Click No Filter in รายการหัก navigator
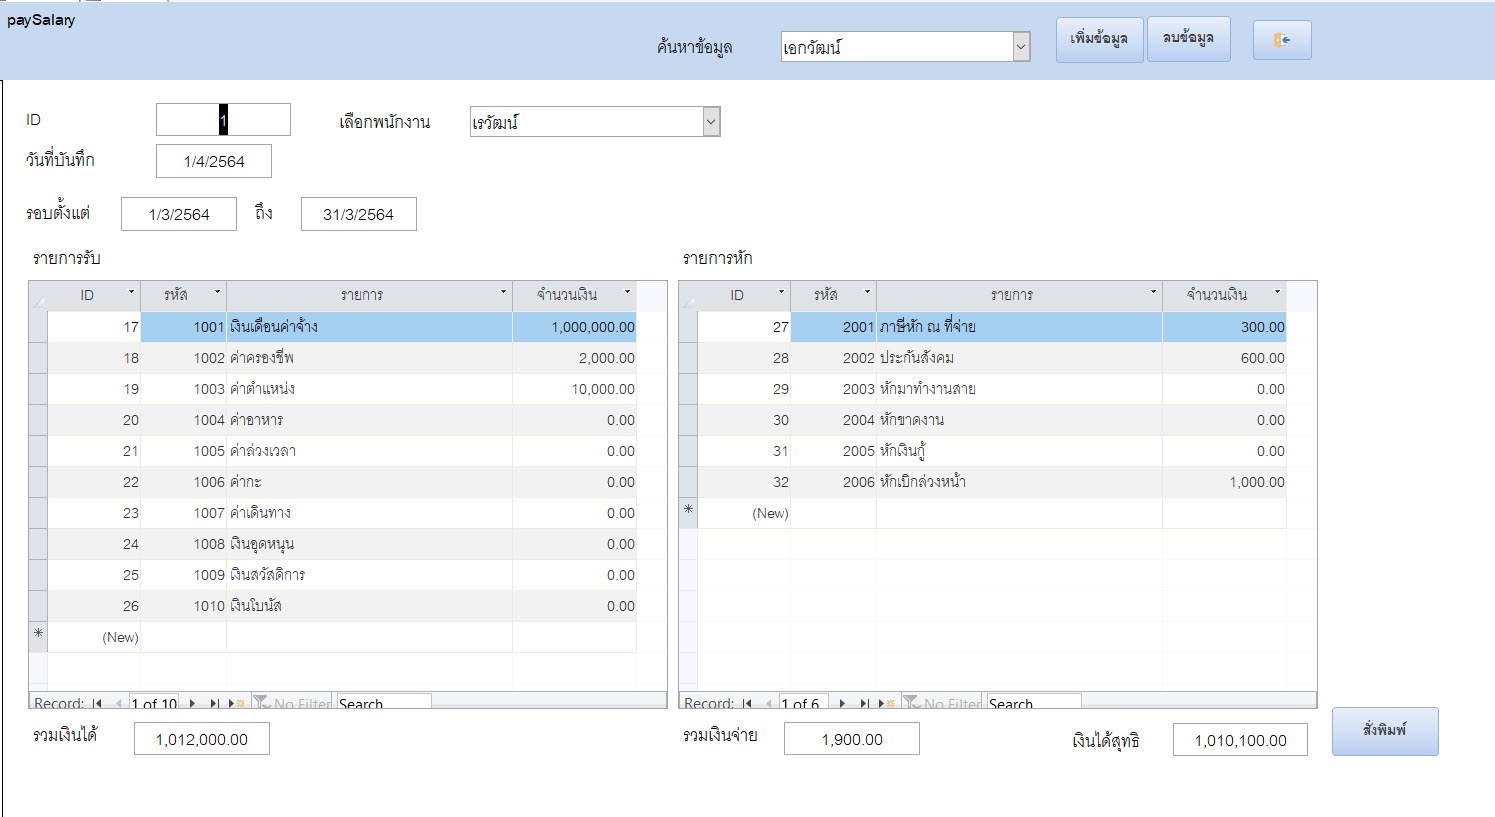 click(942, 704)
